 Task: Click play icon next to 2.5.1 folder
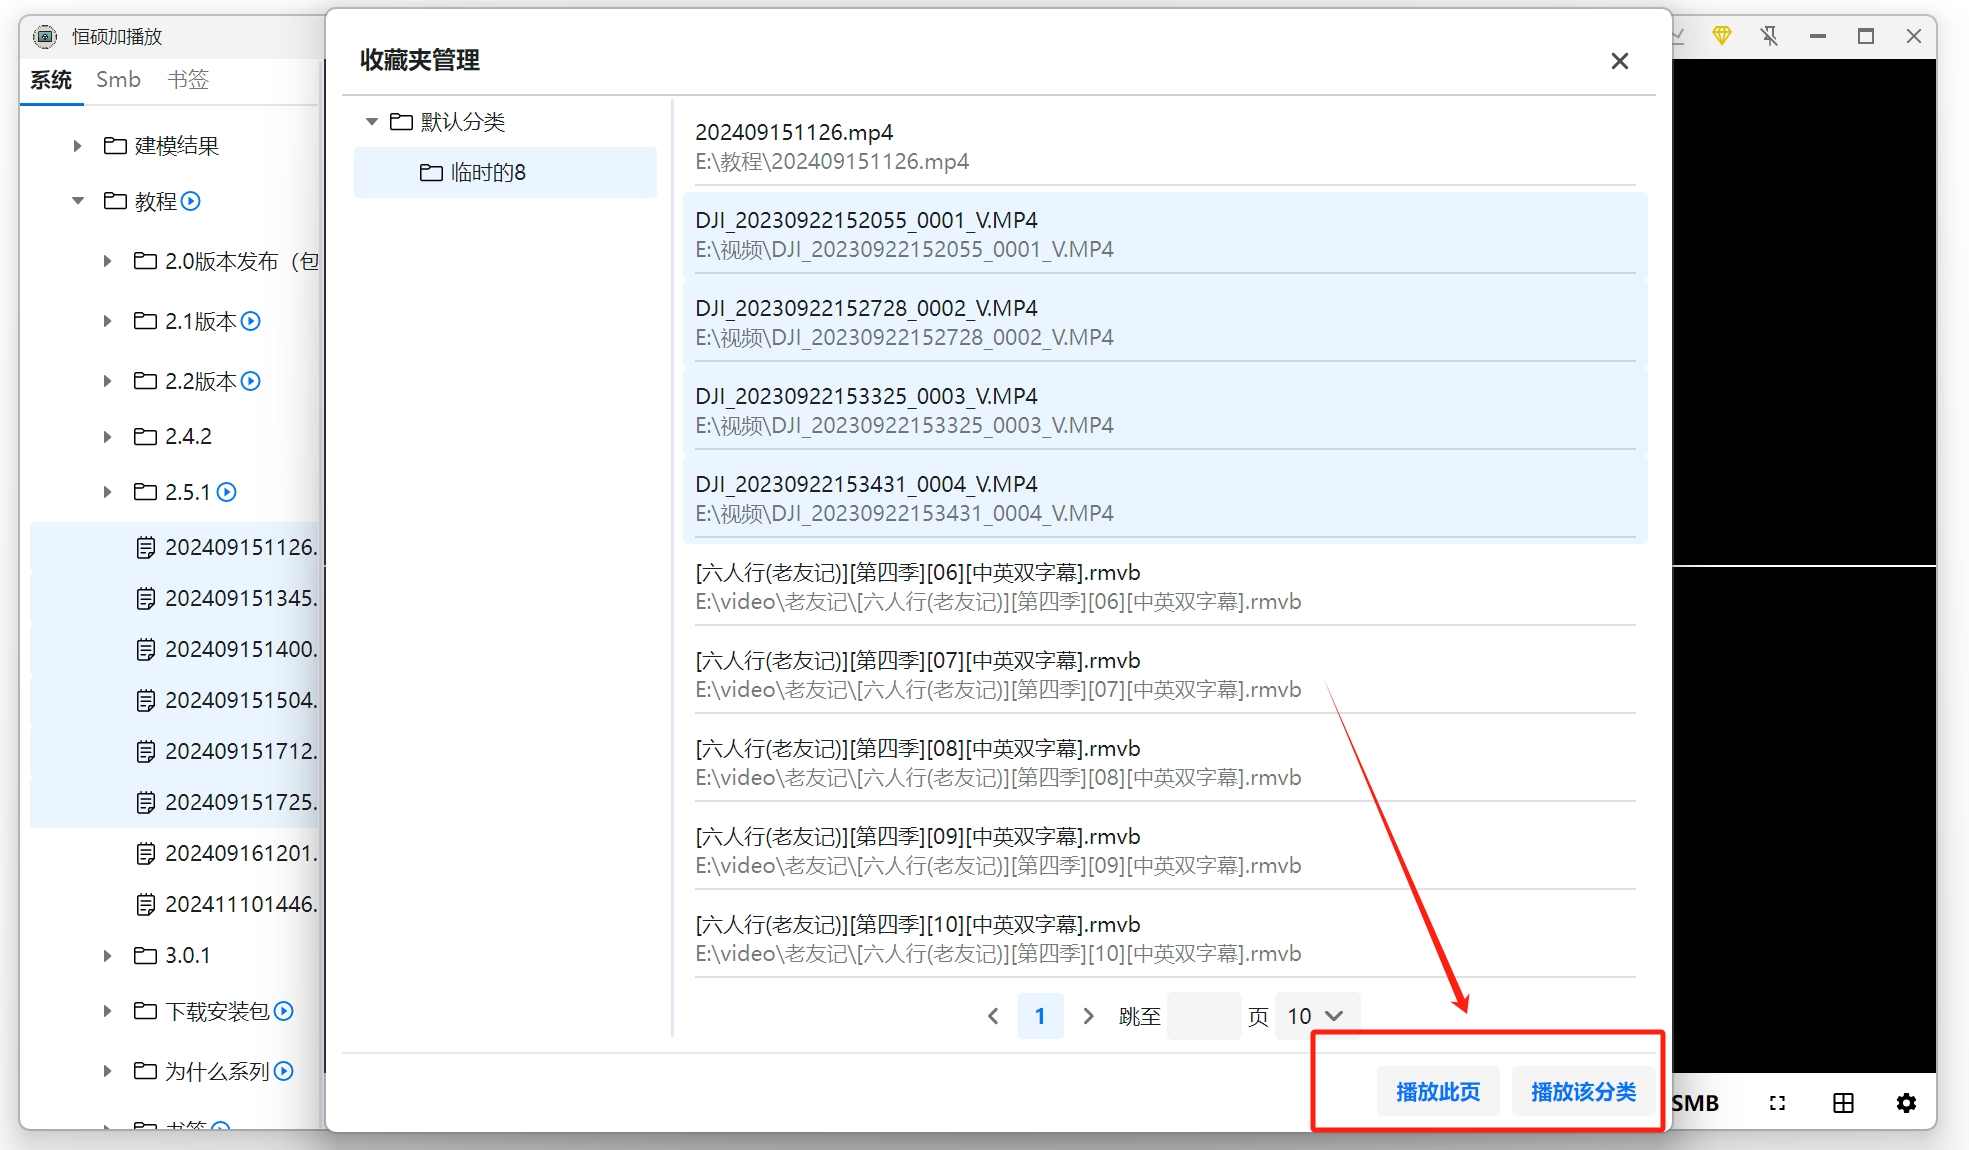(x=227, y=492)
